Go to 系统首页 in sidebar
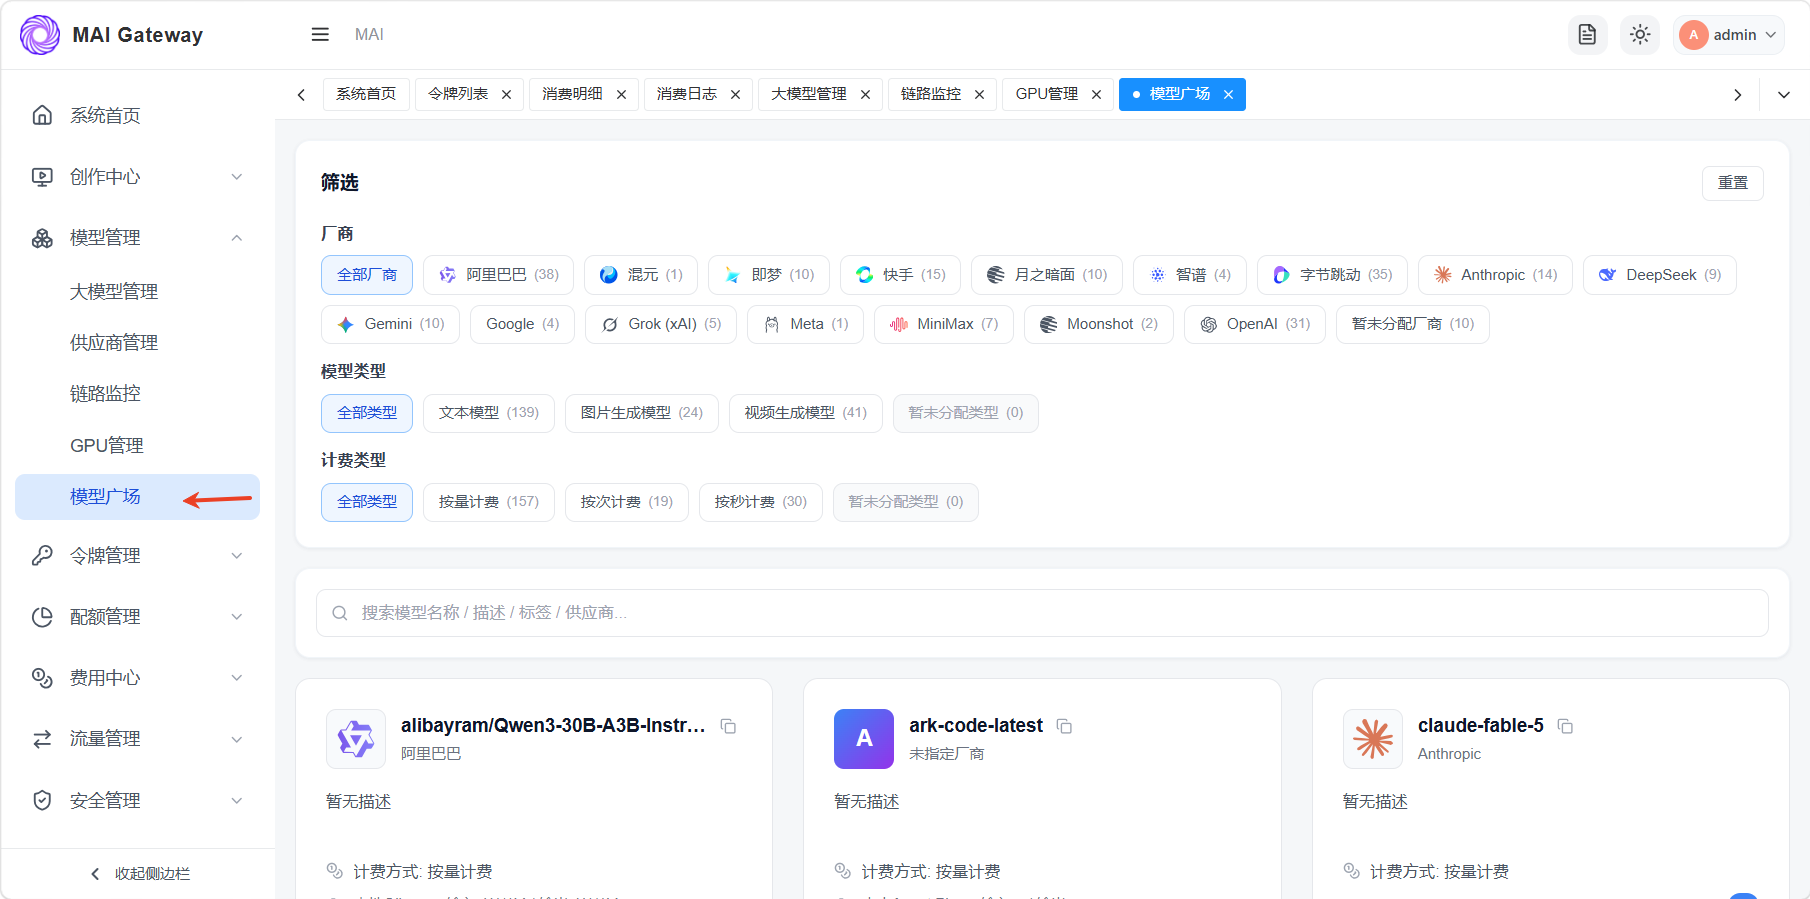The height and width of the screenshot is (899, 1810). pyautogui.click(x=138, y=116)
